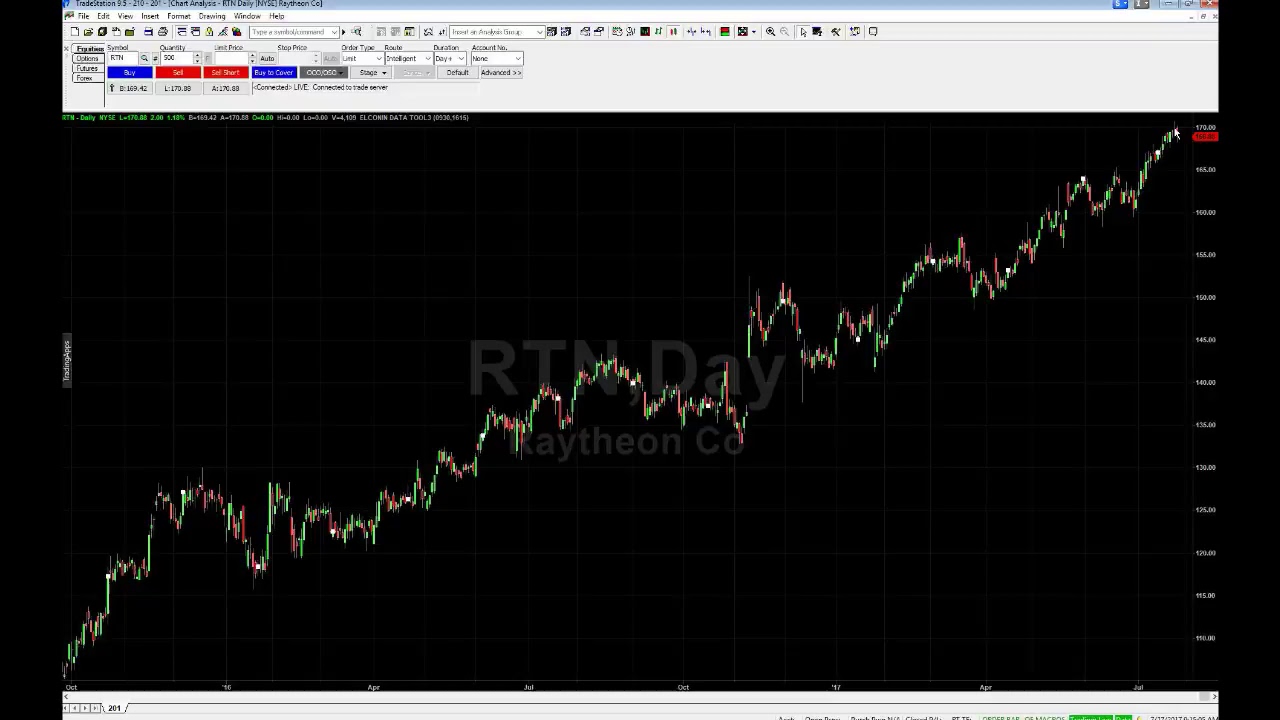Click the ask price A:170.88
Viewport: 1280px width, 720px height.
226,88
